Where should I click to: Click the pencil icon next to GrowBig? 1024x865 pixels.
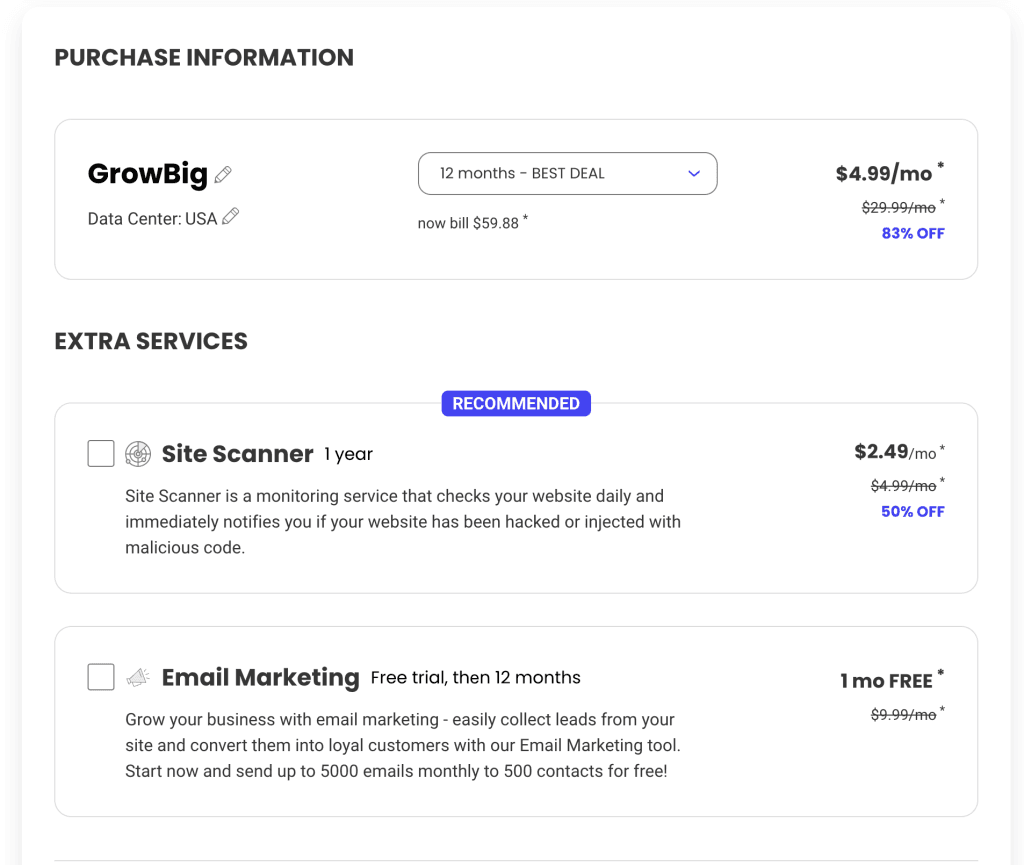[x=223, y=175]
